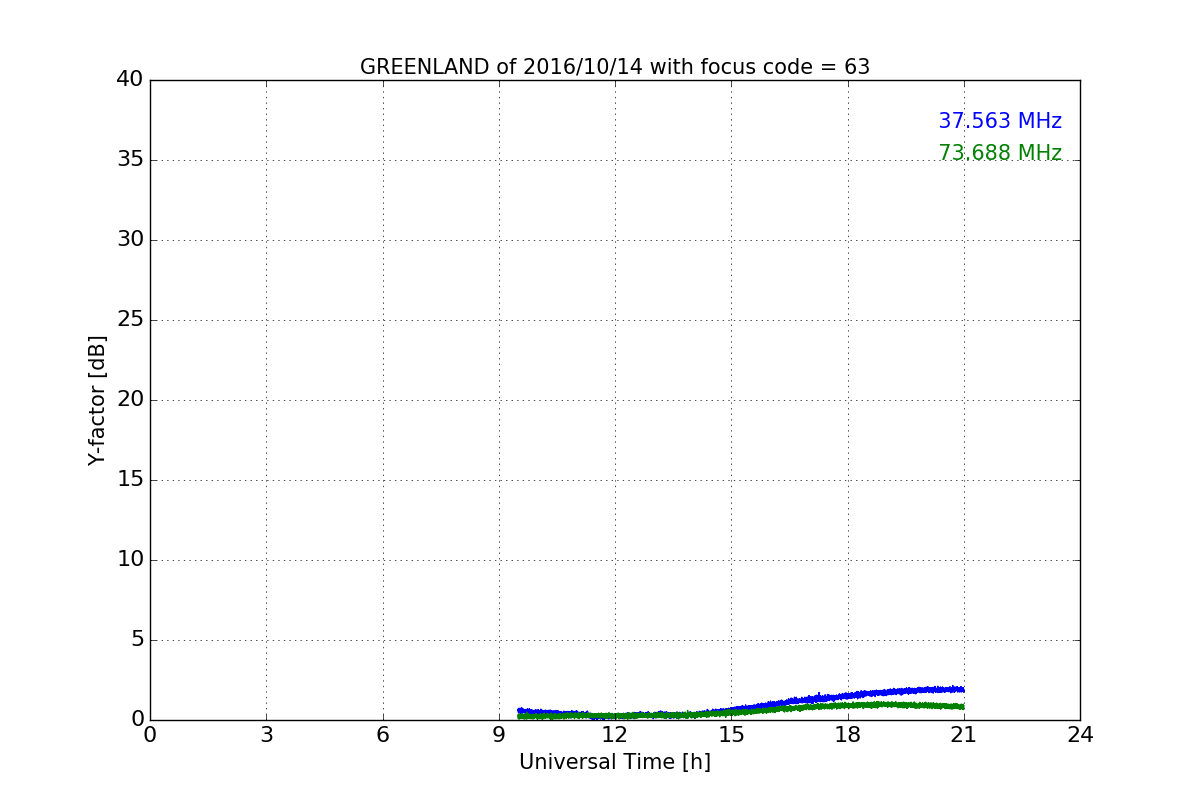Select the green legend label 73.688 MHz
The width and height of the screenshot is (1200, 800).
(x=1000, y=153)
